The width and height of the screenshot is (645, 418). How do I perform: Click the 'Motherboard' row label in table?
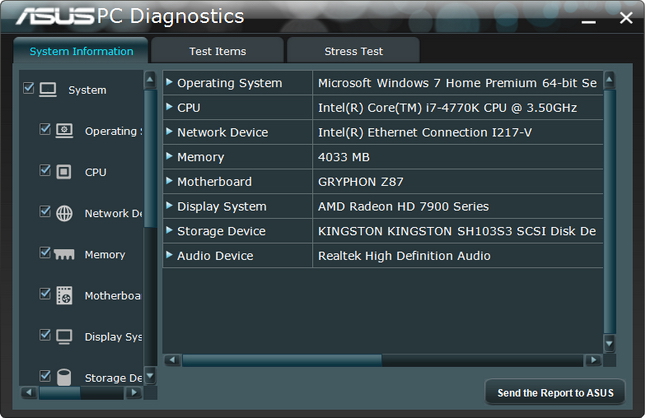pos(214,182)
